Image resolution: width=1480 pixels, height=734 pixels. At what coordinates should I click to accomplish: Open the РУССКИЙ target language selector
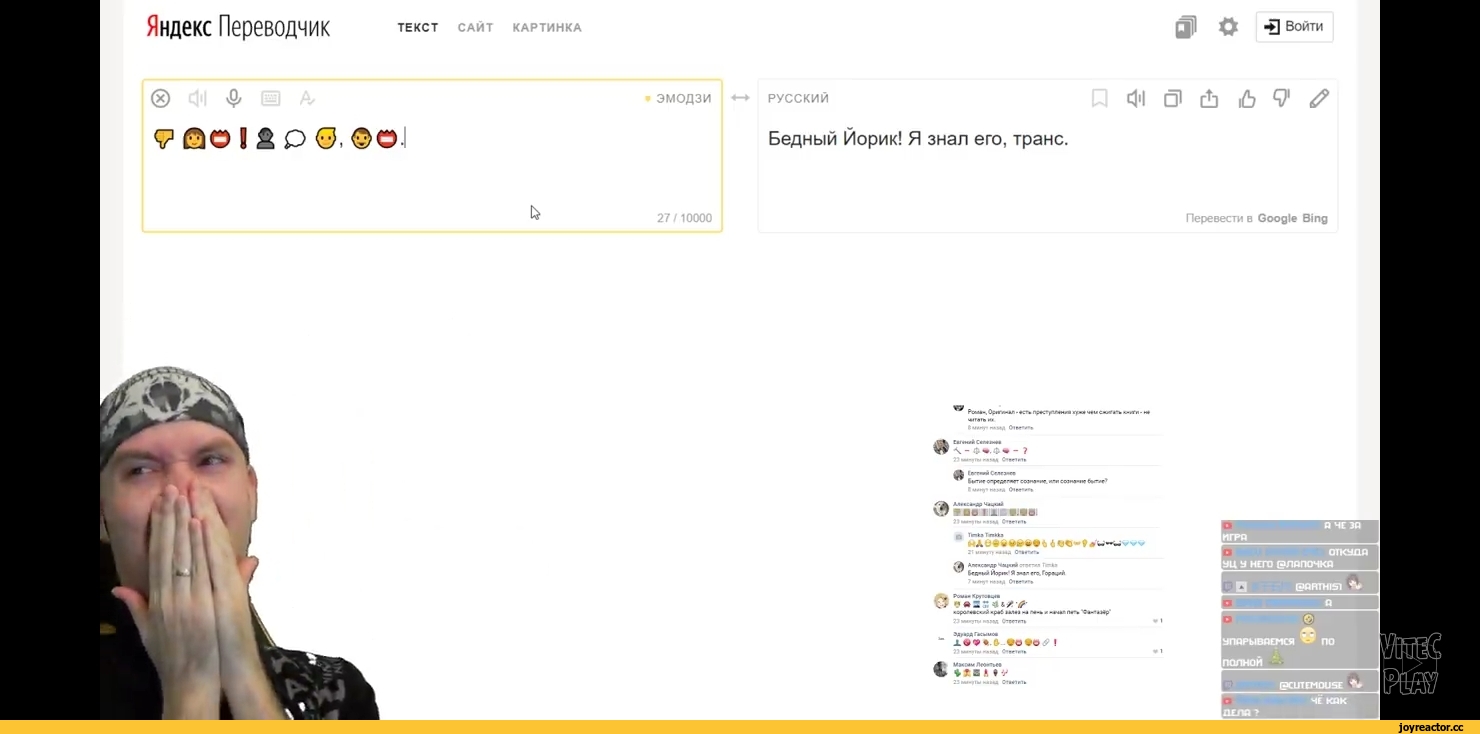coord(798,98)
